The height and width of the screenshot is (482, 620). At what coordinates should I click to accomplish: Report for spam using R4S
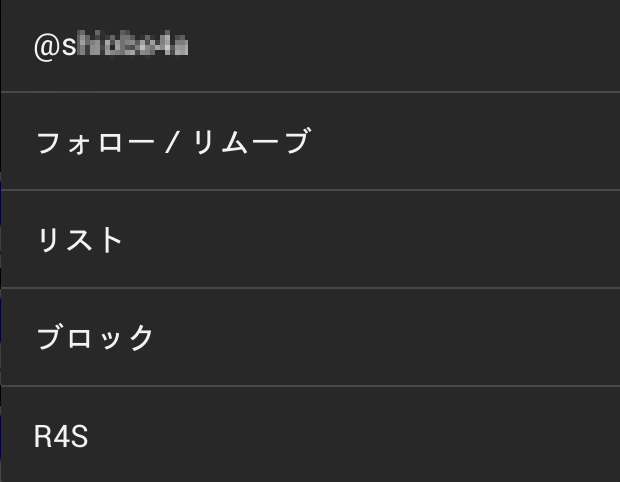310,437
